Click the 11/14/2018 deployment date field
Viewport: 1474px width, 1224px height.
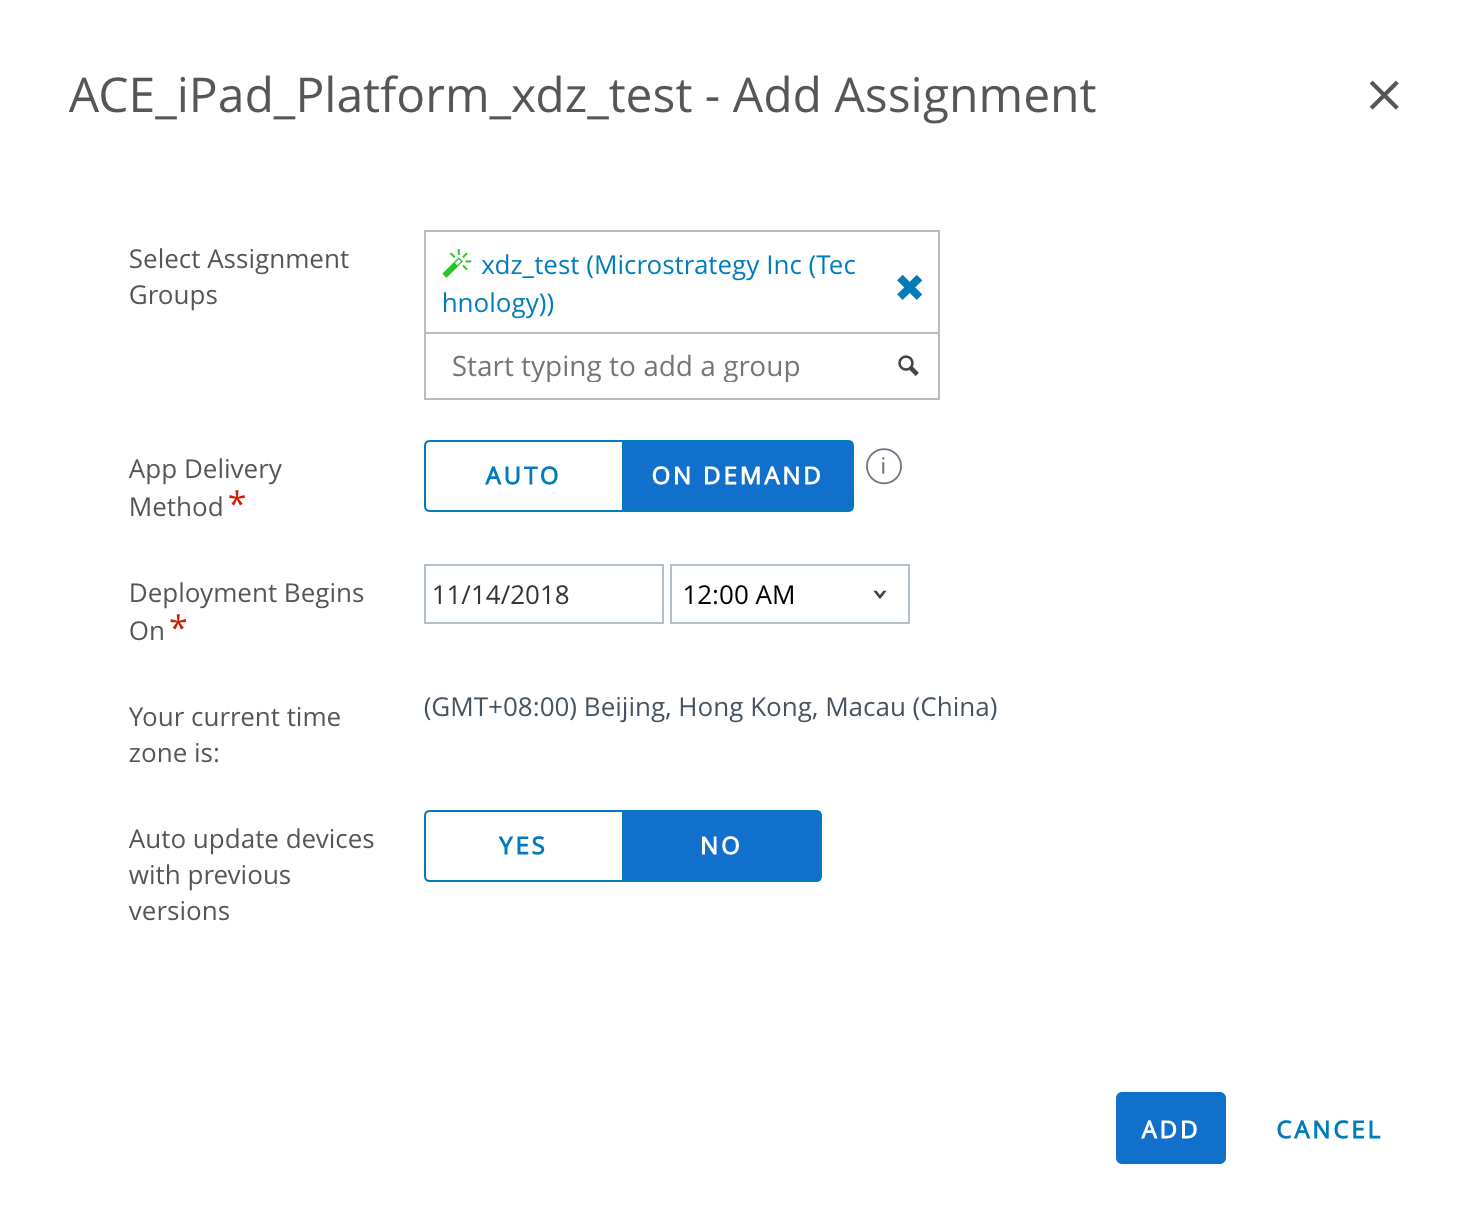coord(543,595)
